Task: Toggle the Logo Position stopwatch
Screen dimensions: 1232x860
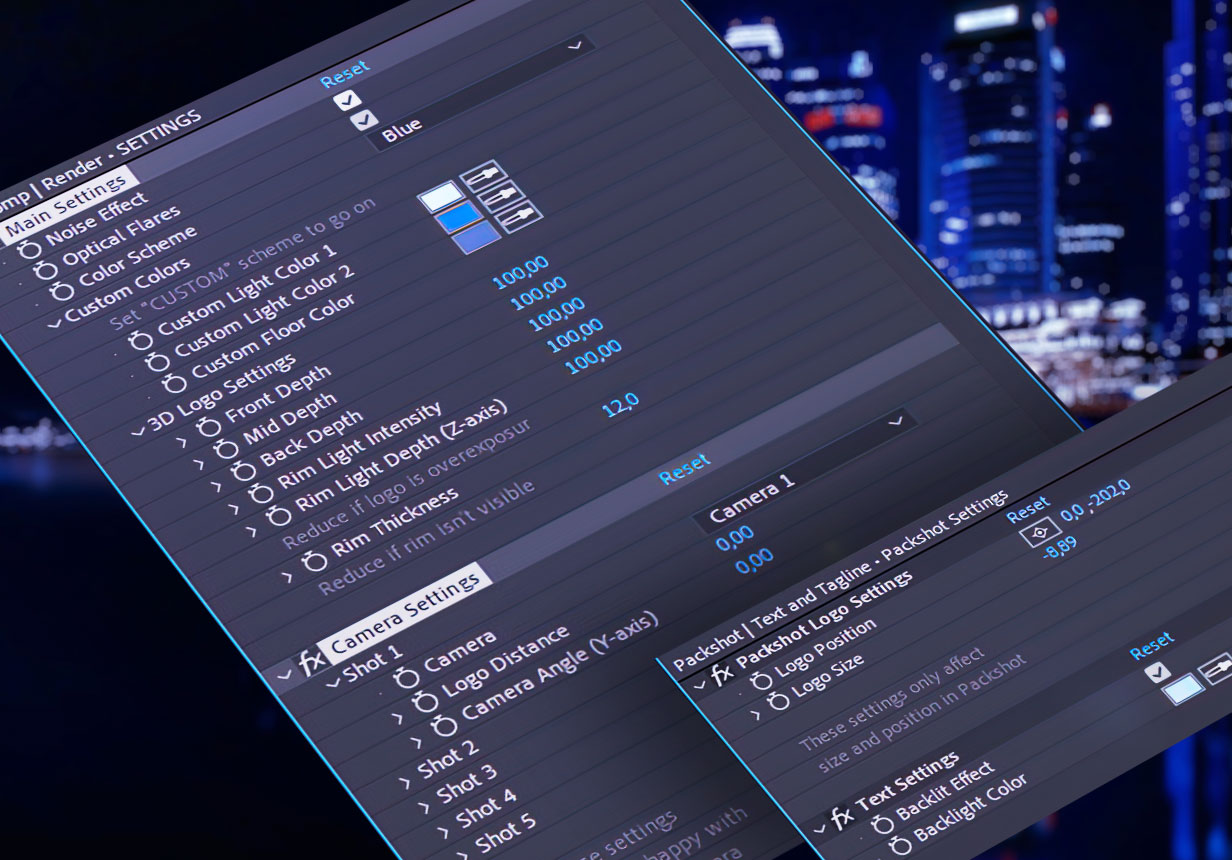Action: [760, 682]
